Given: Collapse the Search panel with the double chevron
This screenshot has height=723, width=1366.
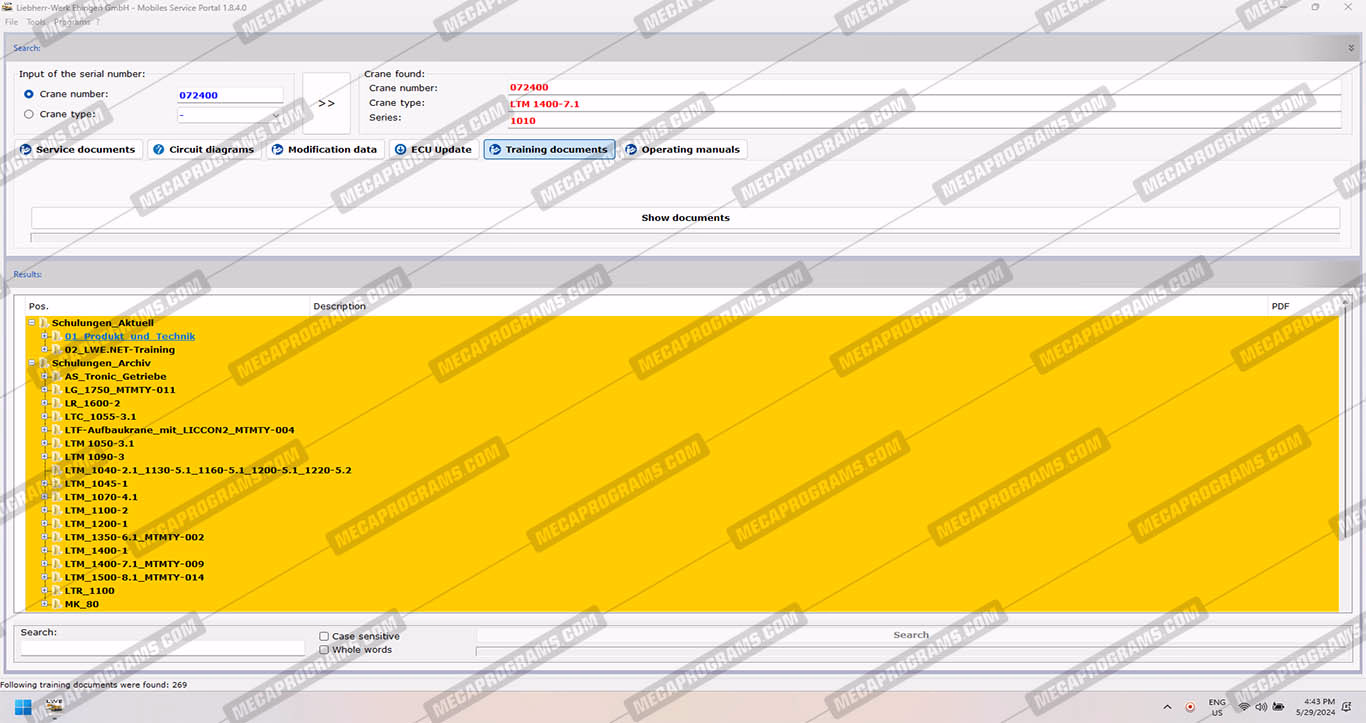Looking at the screenshot, I should (1351, 48).
